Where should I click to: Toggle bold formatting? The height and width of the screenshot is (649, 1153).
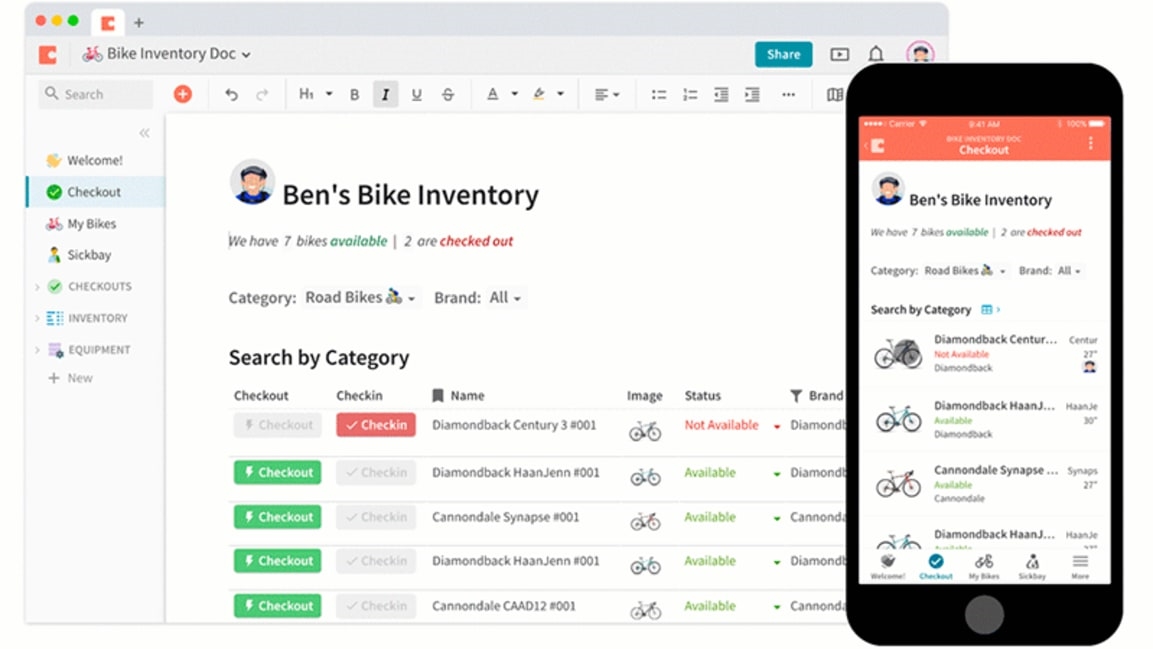[354, 95]
